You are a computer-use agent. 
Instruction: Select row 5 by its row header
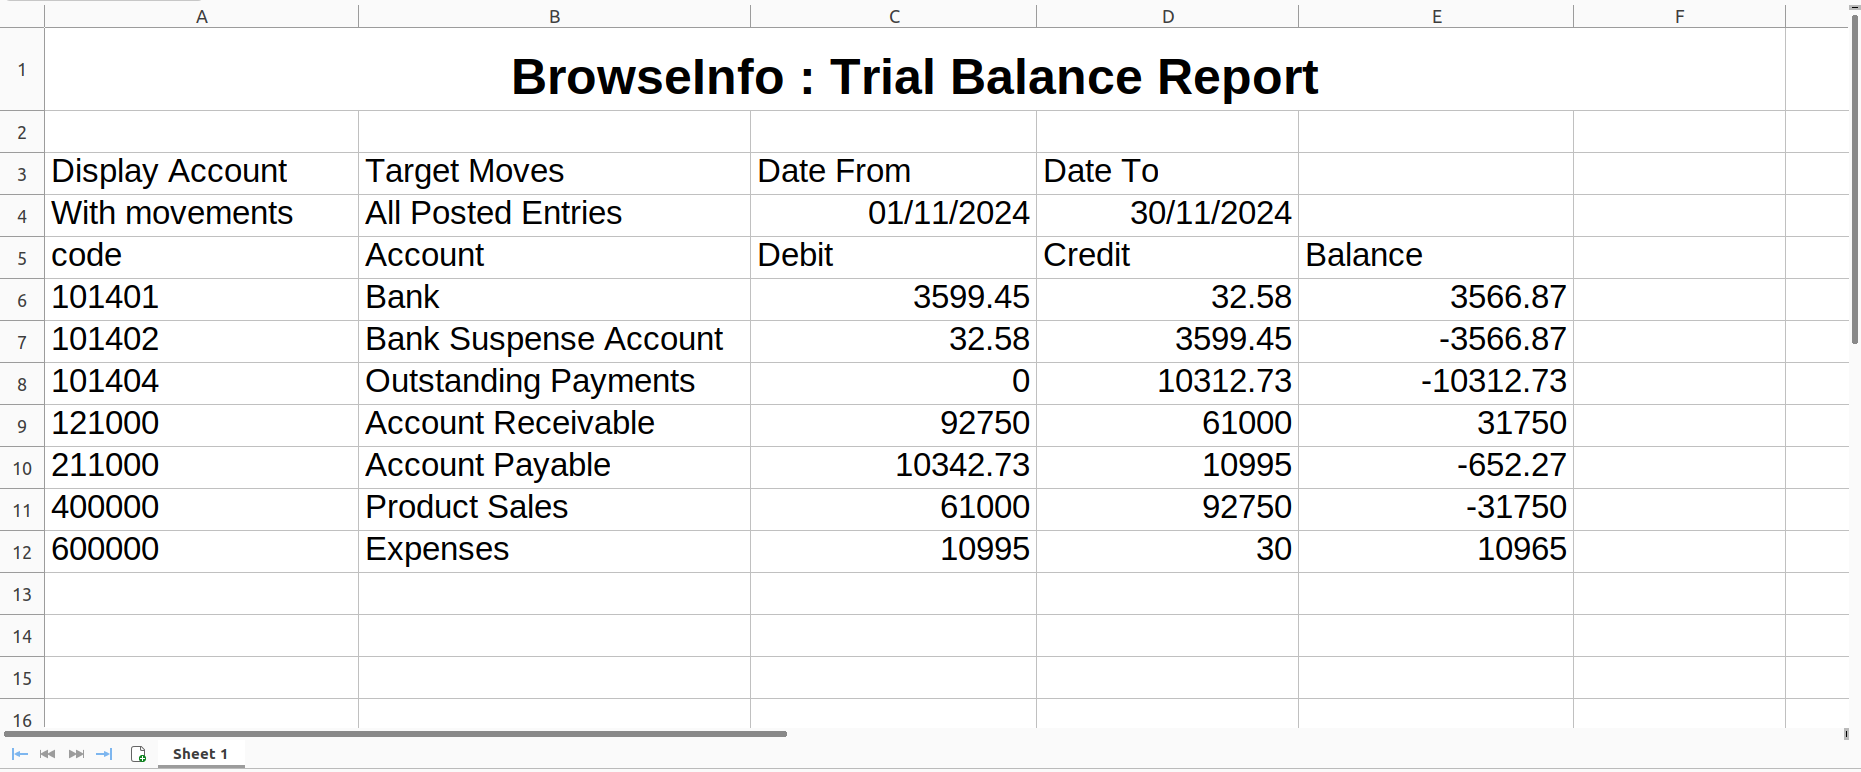tap(22, 257)
